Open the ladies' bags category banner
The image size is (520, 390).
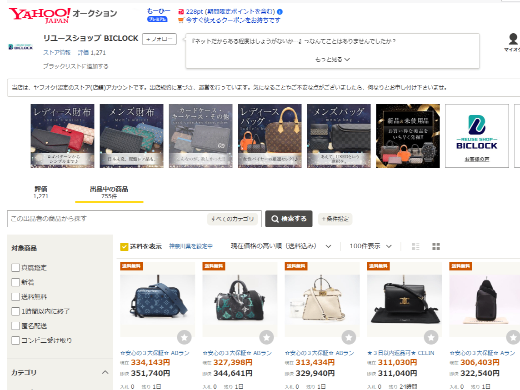point(270,136)
